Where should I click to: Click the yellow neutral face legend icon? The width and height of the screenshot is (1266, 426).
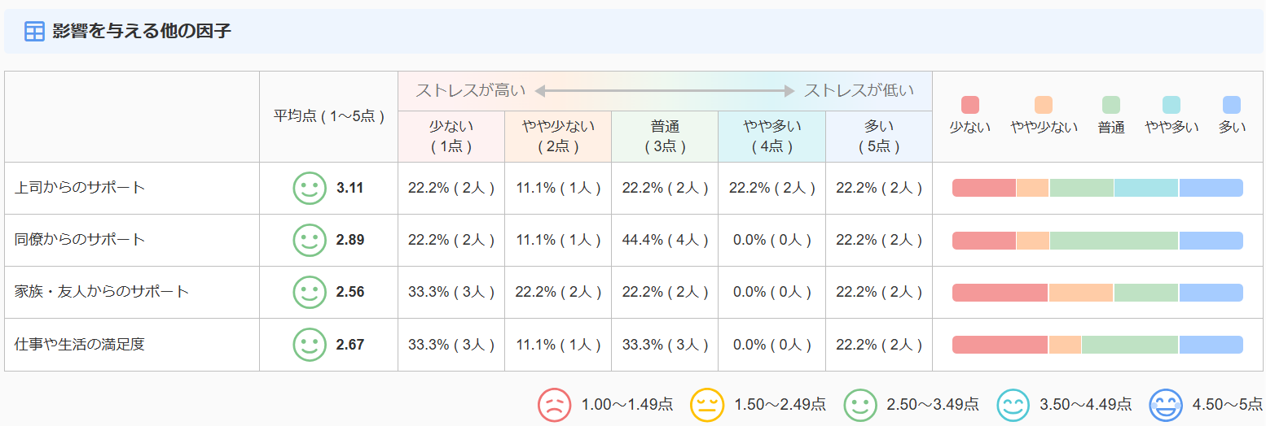708,404
